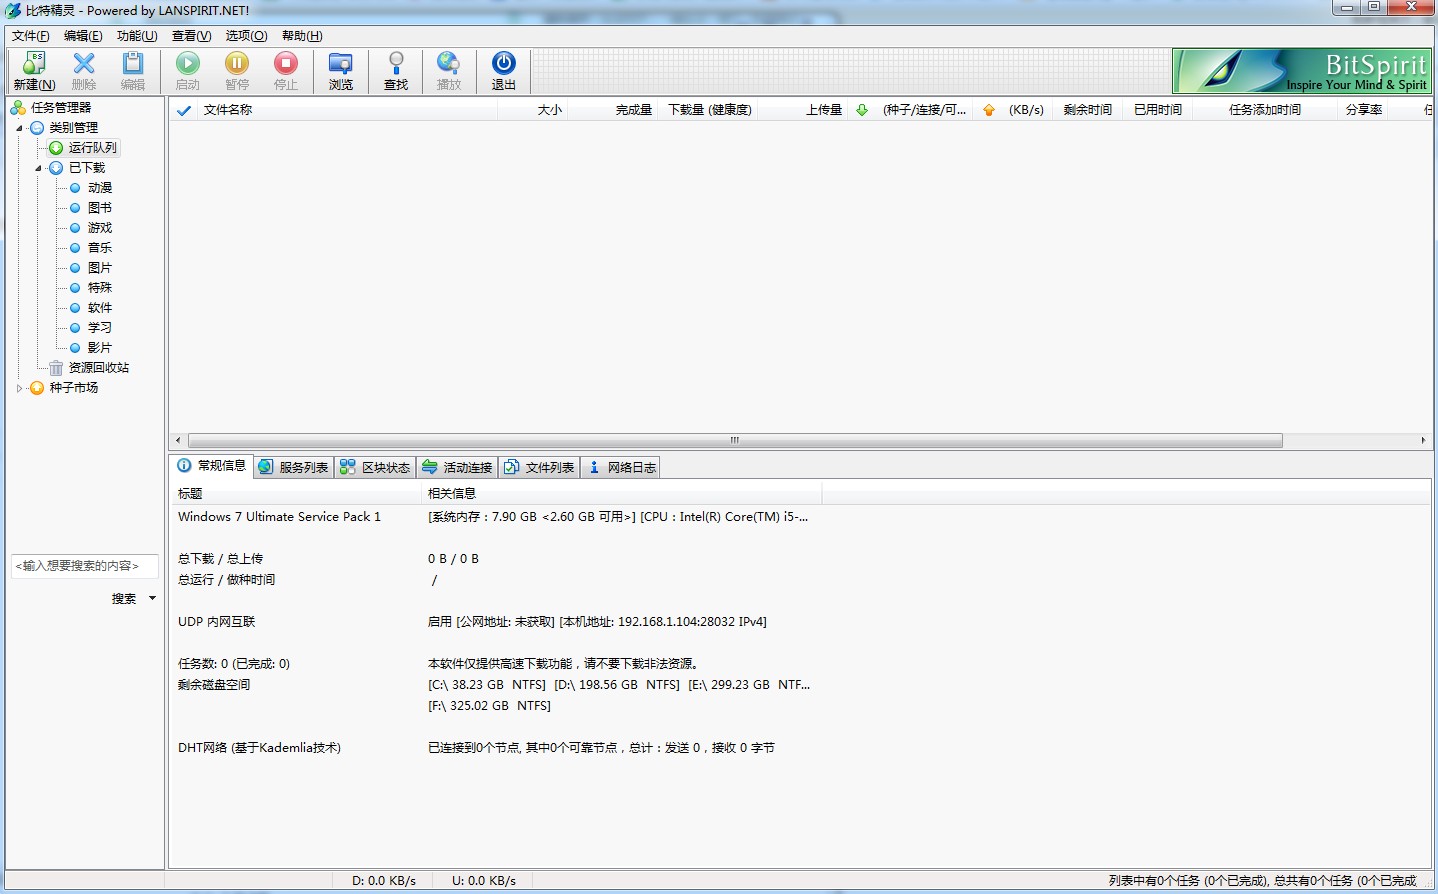This screenshot has width=1438, height=894.
Task: Click the 暂停 (Pause) toolbar icon
Action: coord(237,65)
